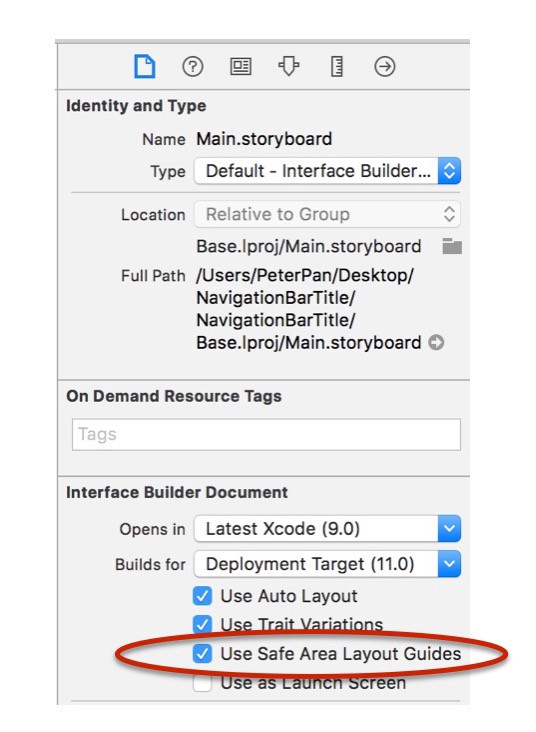Viewport: 536px width, 732px height.
Task: Switch to the Identity inspector icon
Action: (241, 67)
